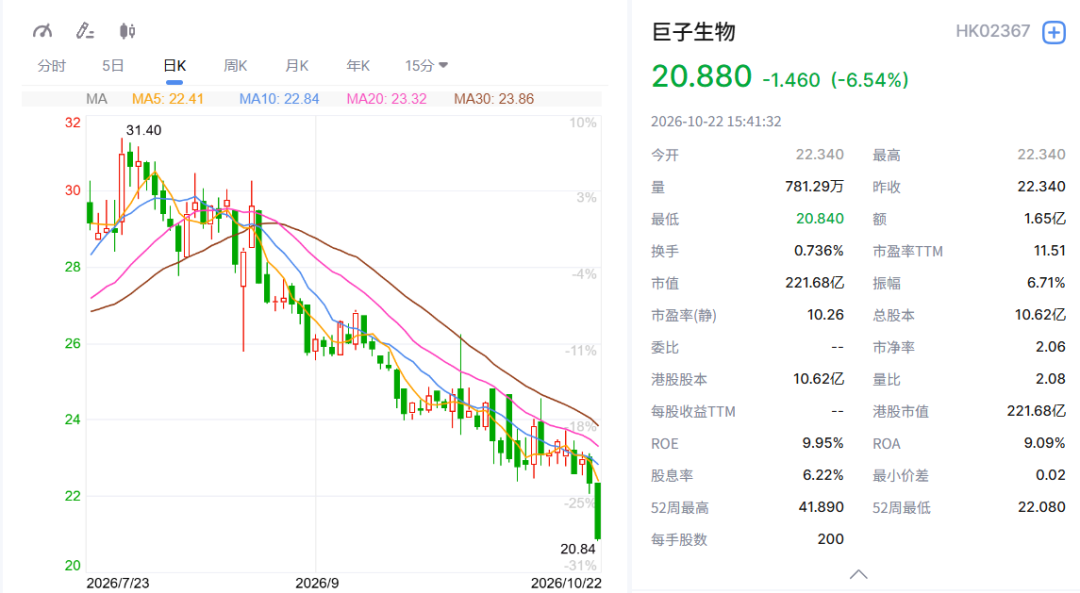Click the 额 value 1.65亿
The image size is (1080, 593).
coord(1044,218)
